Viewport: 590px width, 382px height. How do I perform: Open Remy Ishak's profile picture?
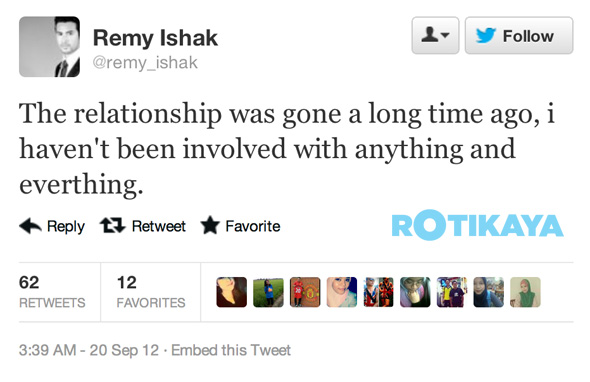[x=49, y=47]
